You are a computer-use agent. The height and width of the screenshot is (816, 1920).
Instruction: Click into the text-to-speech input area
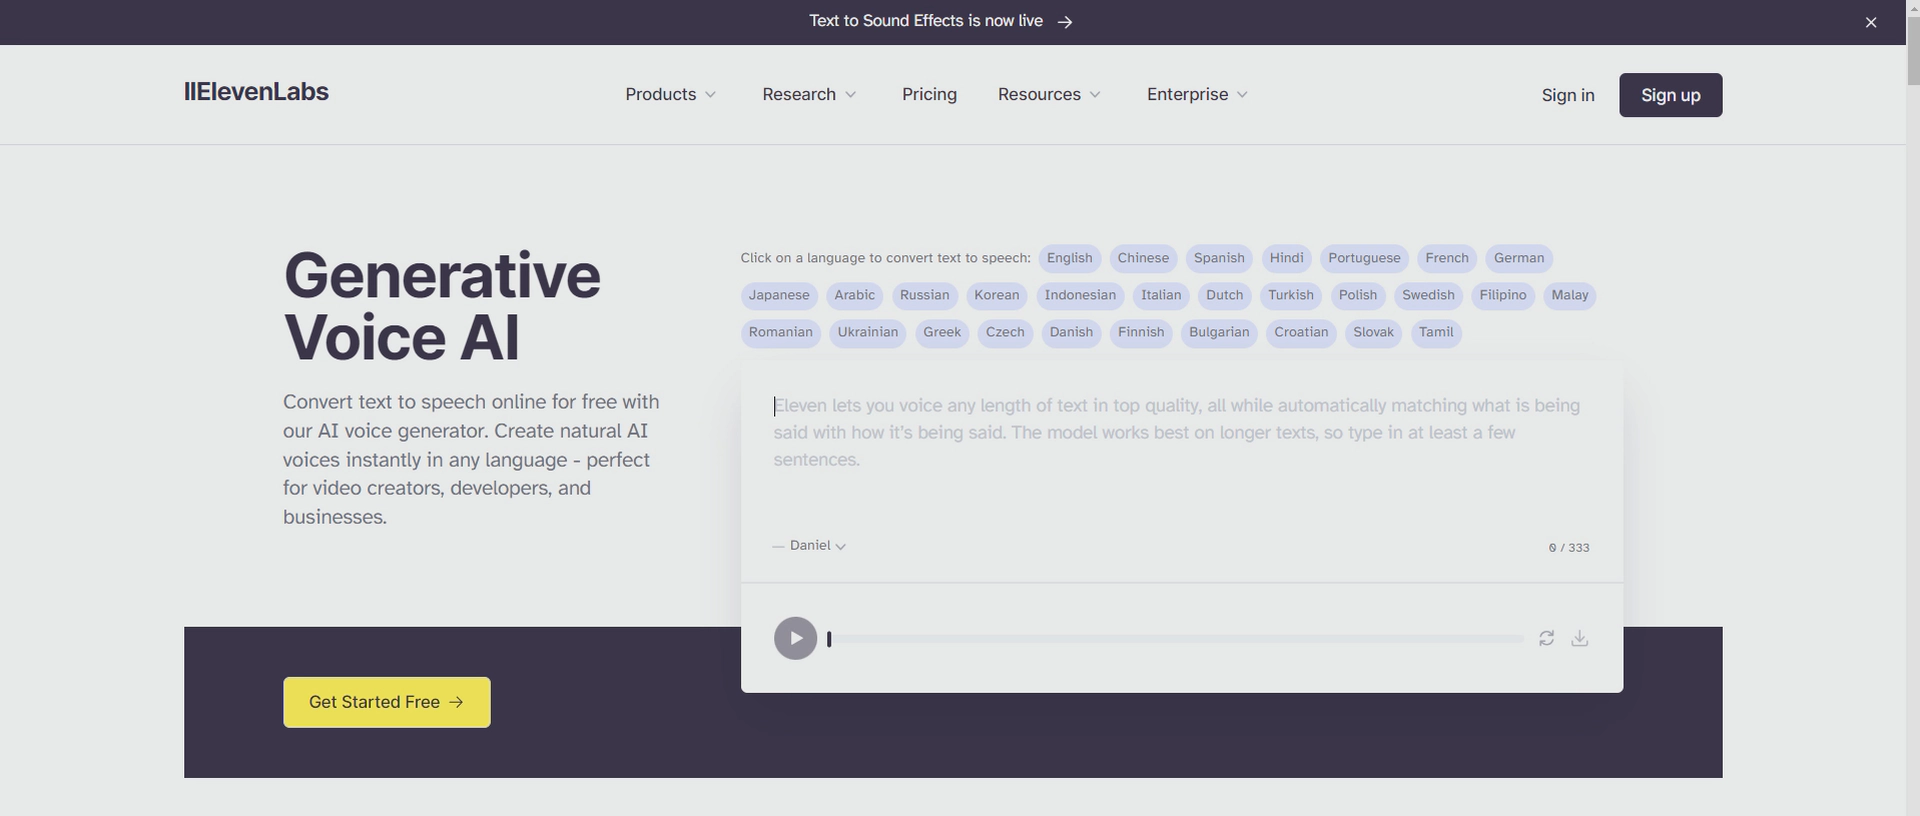pos(1181,447)
